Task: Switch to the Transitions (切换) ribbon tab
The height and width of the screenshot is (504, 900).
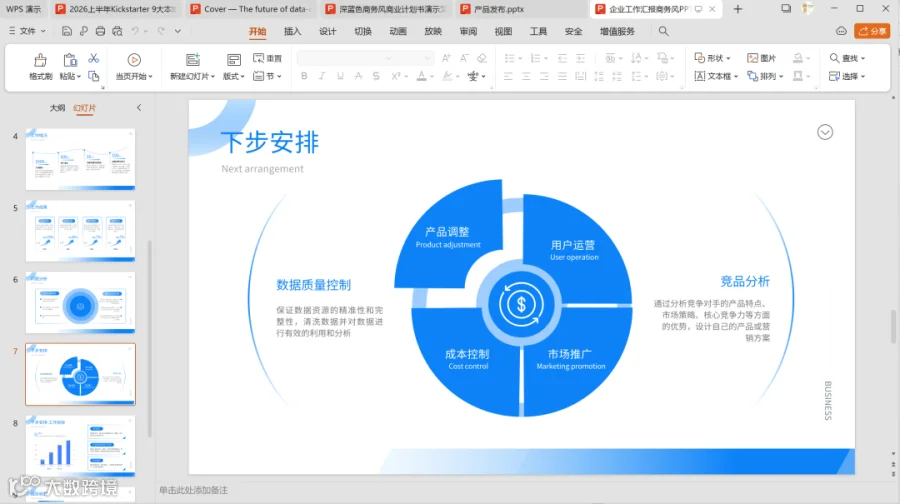Action: pyautogui.click(x=363, y=31)
